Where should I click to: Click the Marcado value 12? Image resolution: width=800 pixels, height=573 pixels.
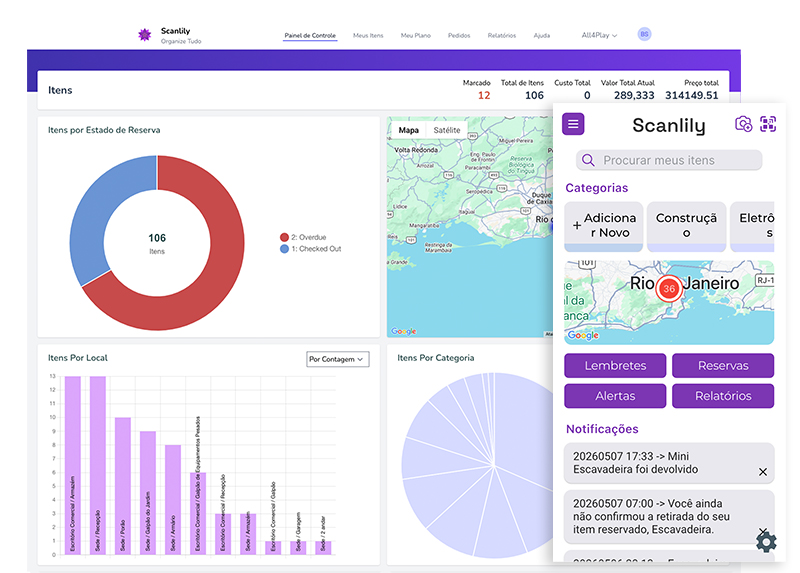click(x=484, y=95)
